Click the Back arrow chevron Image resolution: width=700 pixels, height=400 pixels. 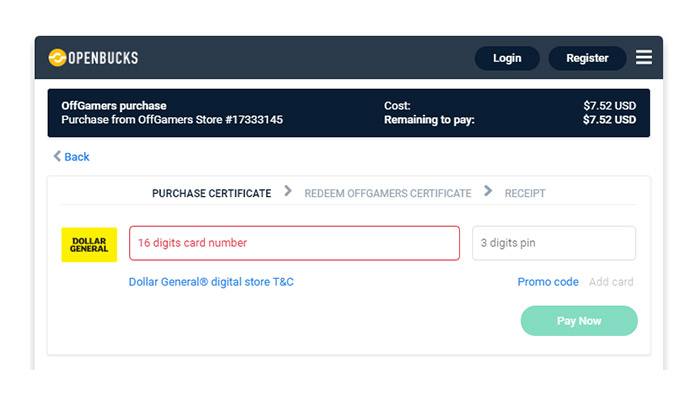pyautogui.click(x=57, y=156)
